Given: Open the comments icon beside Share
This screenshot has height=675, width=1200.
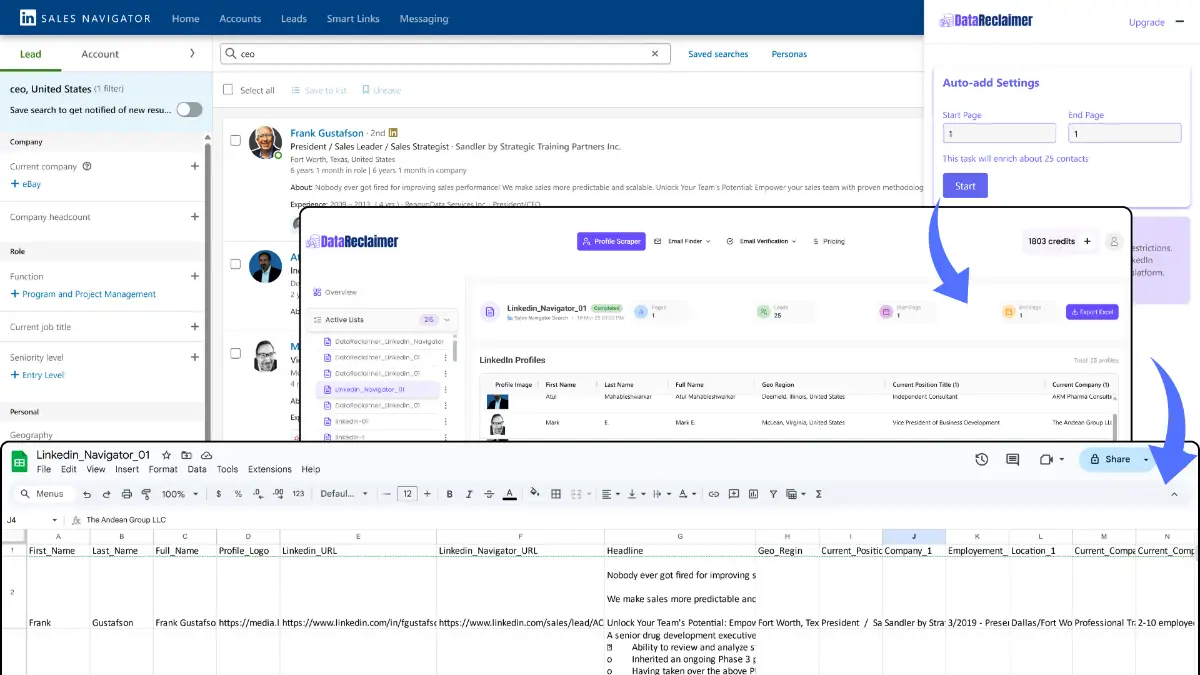Looking at the screenshot, I should [x=1012, y=459].
